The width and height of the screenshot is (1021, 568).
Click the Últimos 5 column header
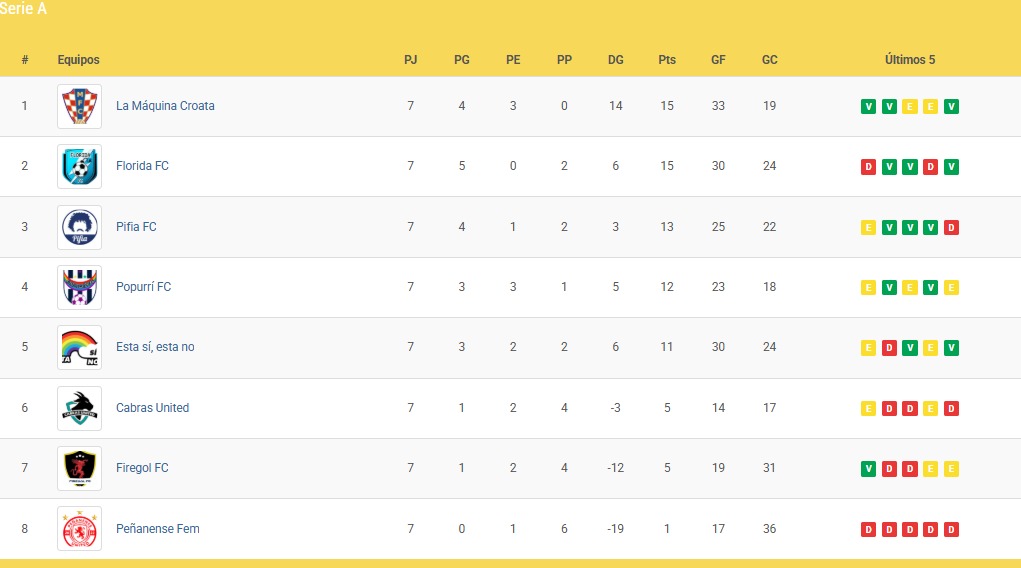tap(910, 60)
